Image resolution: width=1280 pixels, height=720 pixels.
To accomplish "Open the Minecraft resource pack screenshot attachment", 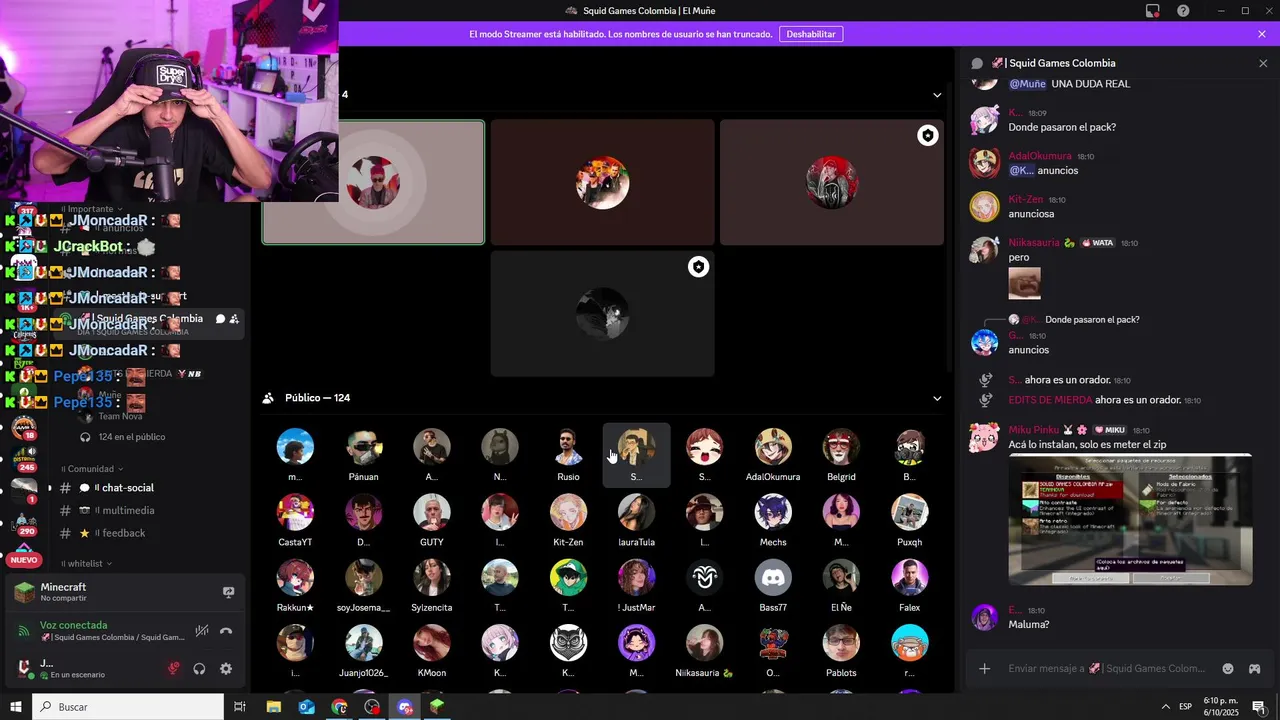I will tap(1130, 520).
